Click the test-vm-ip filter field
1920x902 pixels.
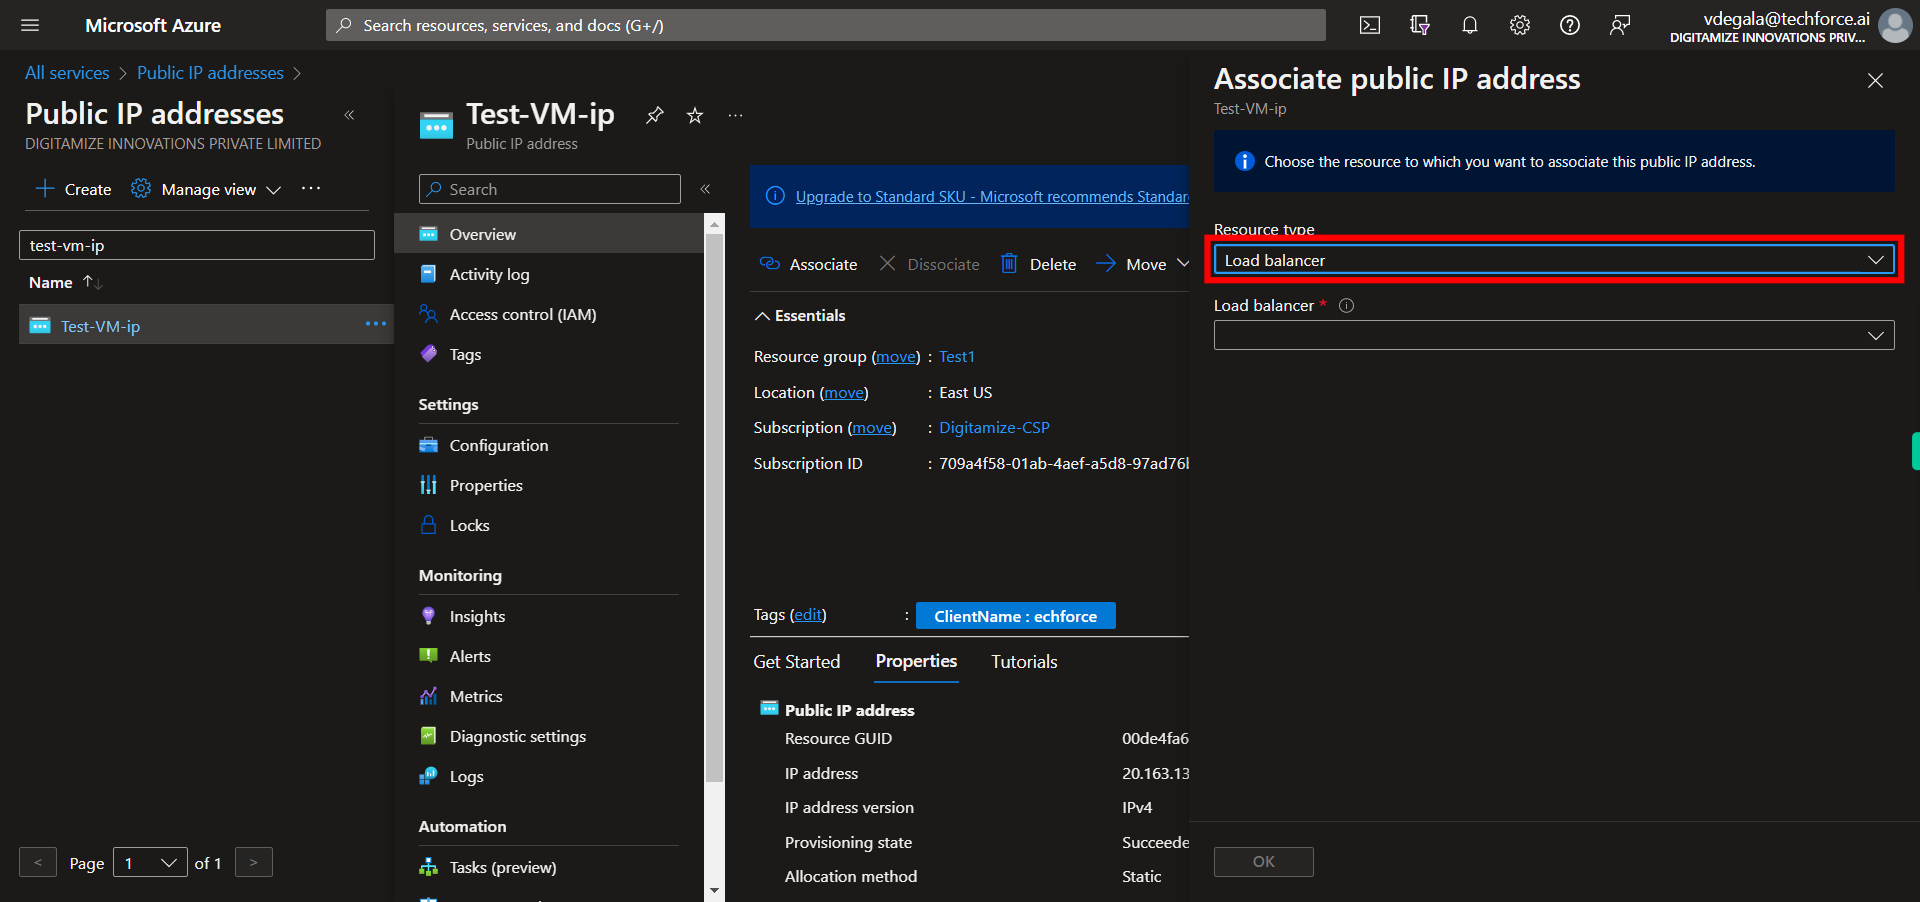(x=197, y=245)
